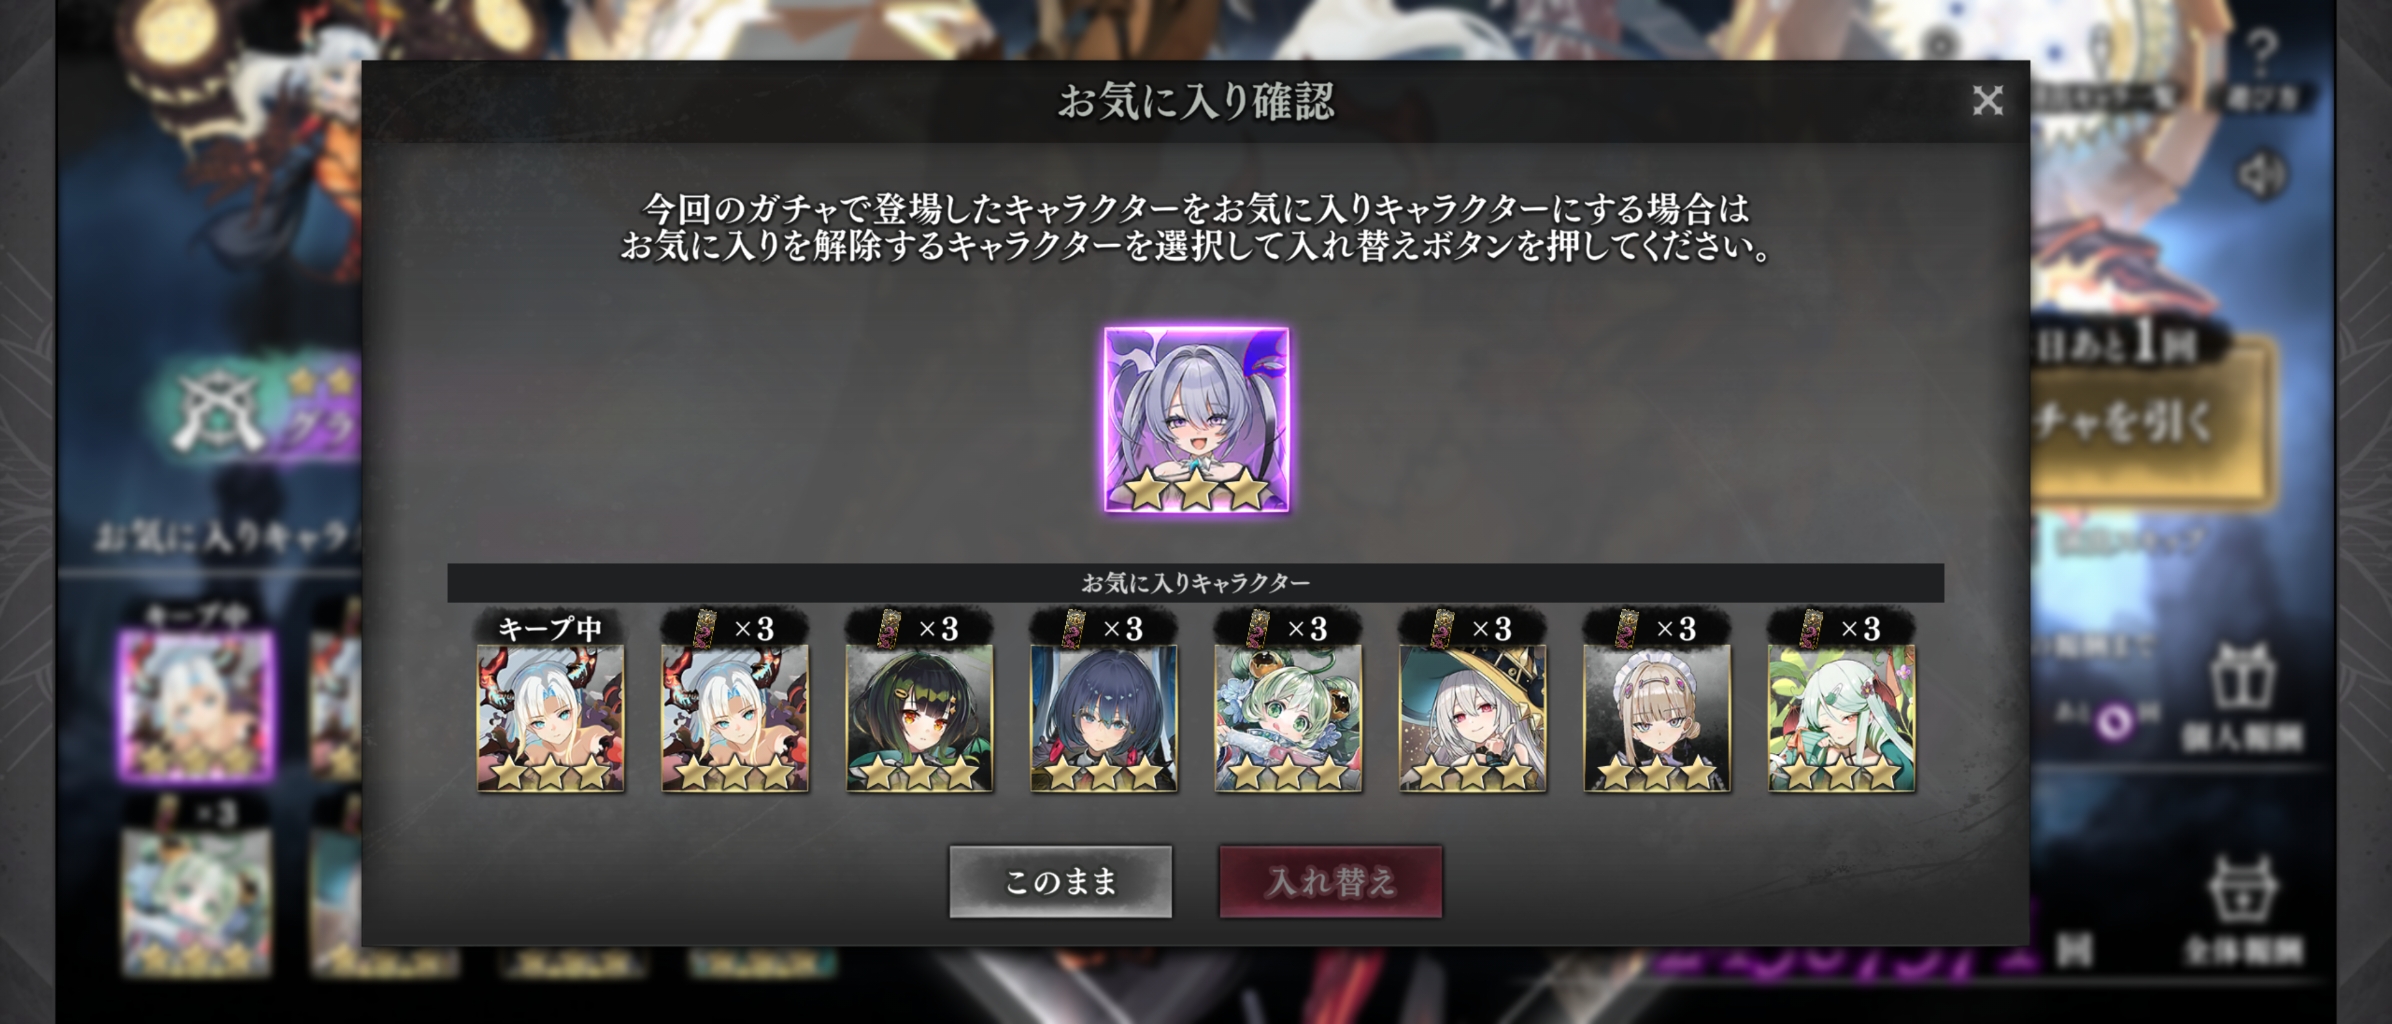Click the このまま keep-as-is button
This screenshot has height=1024, width=2392.
[1060, 881]
